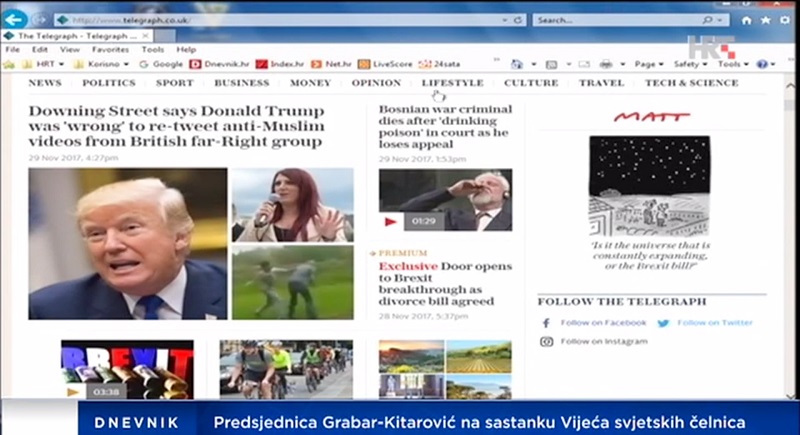This screenshot has height=435, width=800.
Task: Open the Page dropdown in command bar
Action: tap(648, 64)
